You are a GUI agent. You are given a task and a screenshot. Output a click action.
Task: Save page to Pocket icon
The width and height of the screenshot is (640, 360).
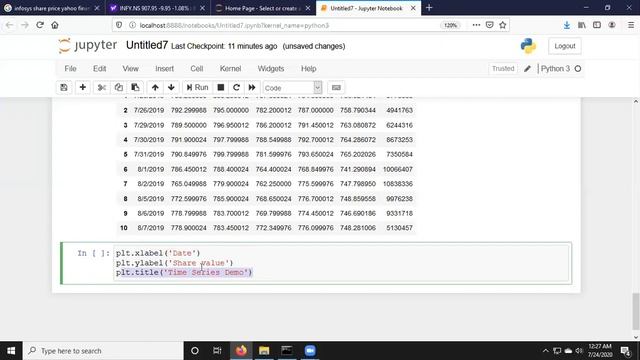(x=489, y=25)
